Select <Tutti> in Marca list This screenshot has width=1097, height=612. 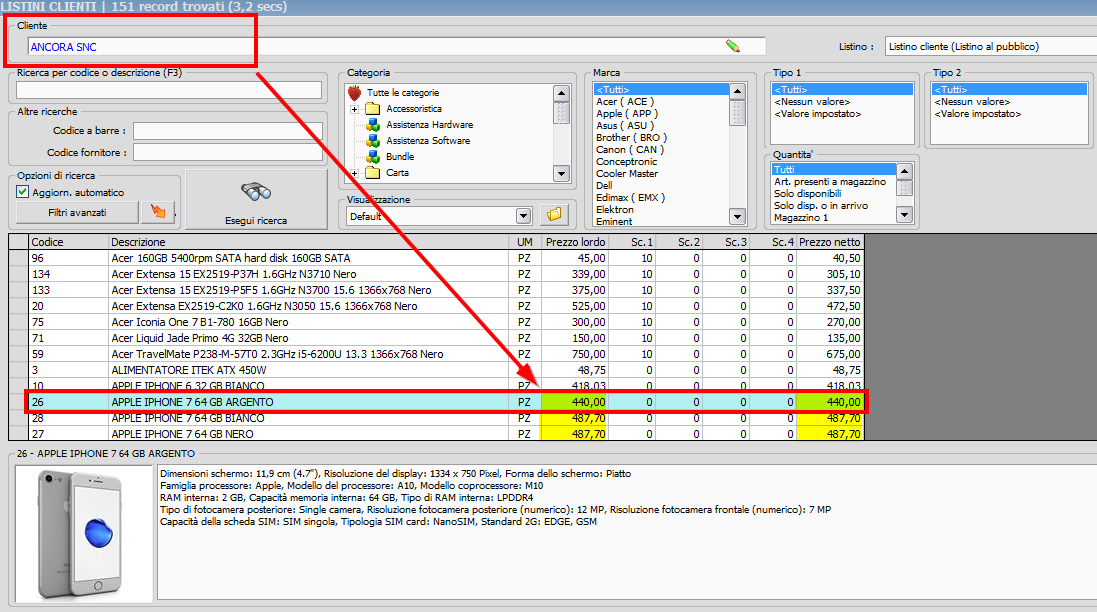661,90
